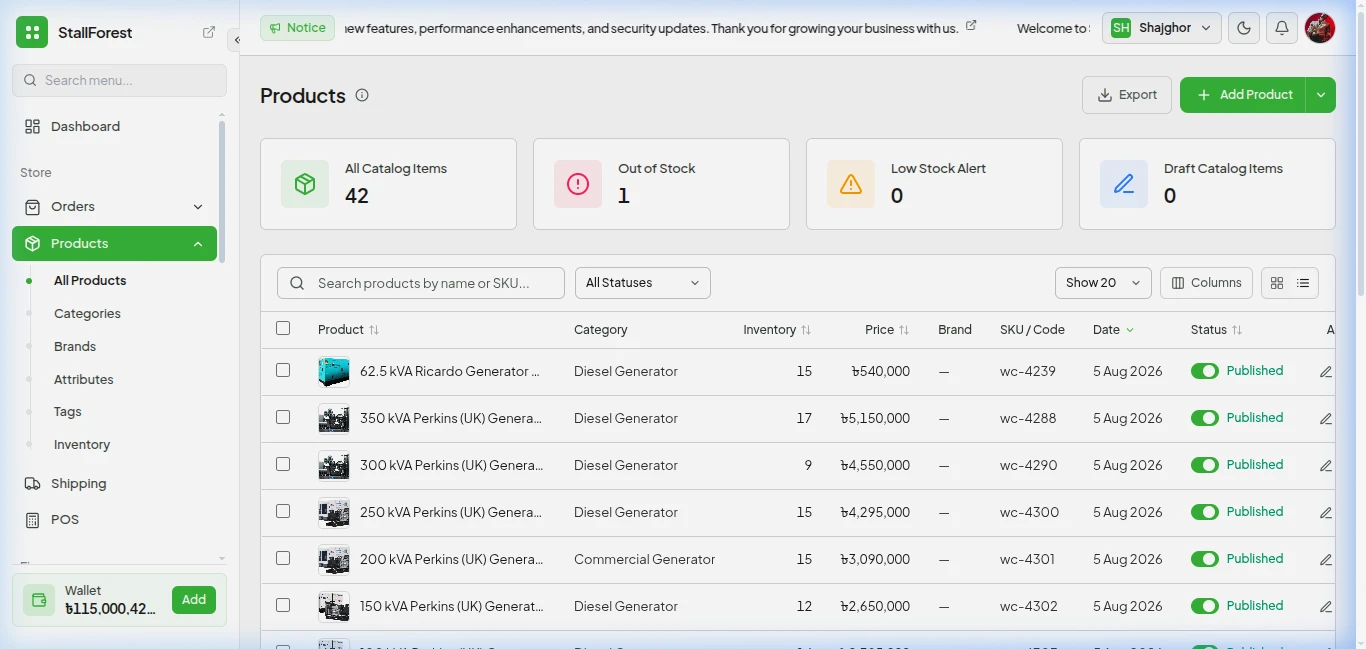
Task: Select checkbox for 350 kVA Perkins generator
Action: pos(283,417)
